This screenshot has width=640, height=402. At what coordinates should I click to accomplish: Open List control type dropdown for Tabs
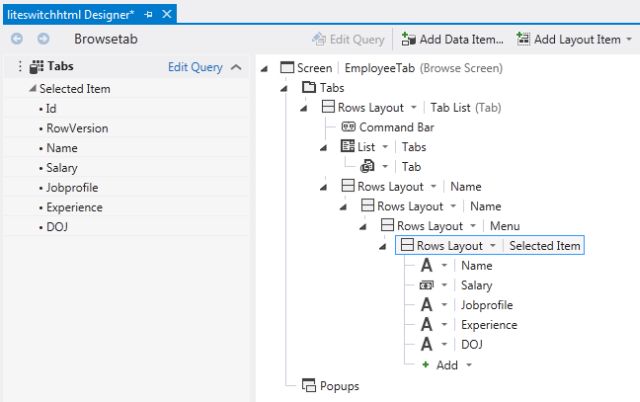coord(384,147)
